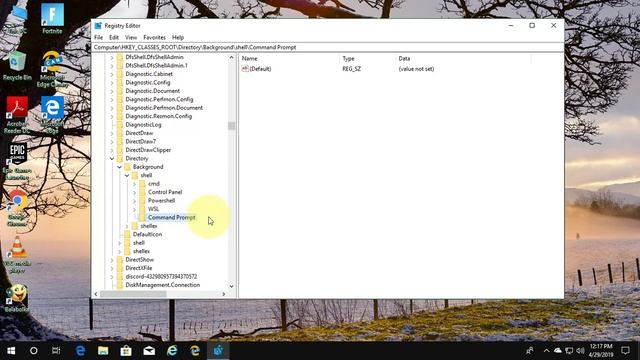
Task: Expand the DirectDraw key
Action: point(112,133)
